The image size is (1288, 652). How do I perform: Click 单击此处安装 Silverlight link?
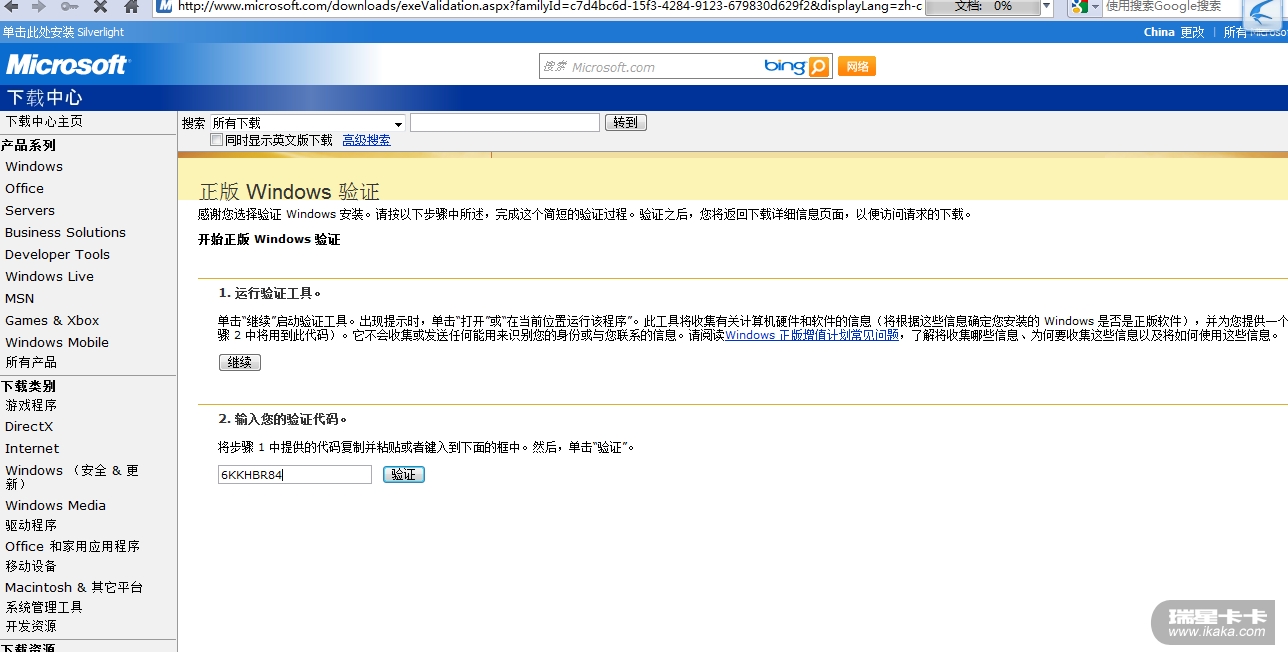pyautogui.click(x=63, y=32)
